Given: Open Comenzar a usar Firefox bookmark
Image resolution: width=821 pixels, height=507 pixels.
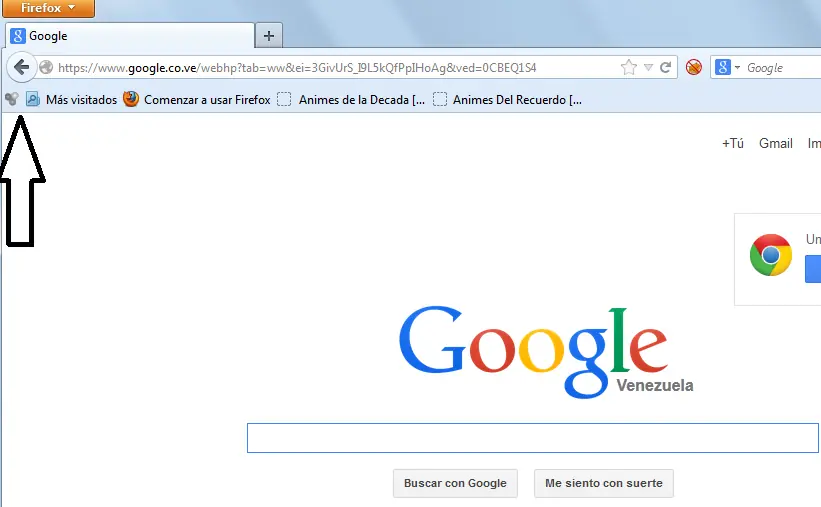Looking at the screenshot, I should pos(197,99).
